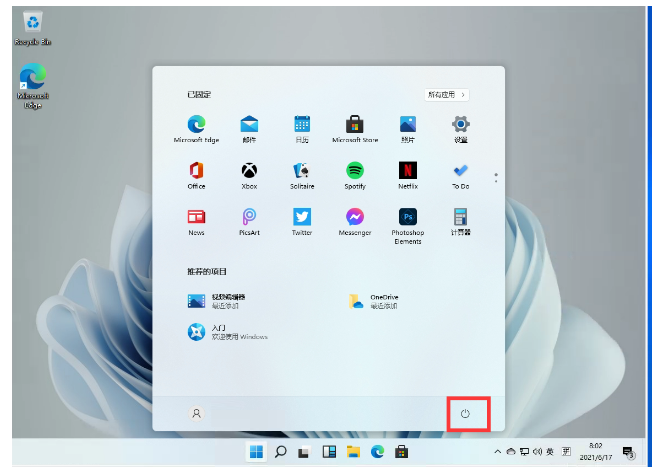661x476 pixels.
Task: Switch the input language indicator
Action: click(x=550, y=452)
